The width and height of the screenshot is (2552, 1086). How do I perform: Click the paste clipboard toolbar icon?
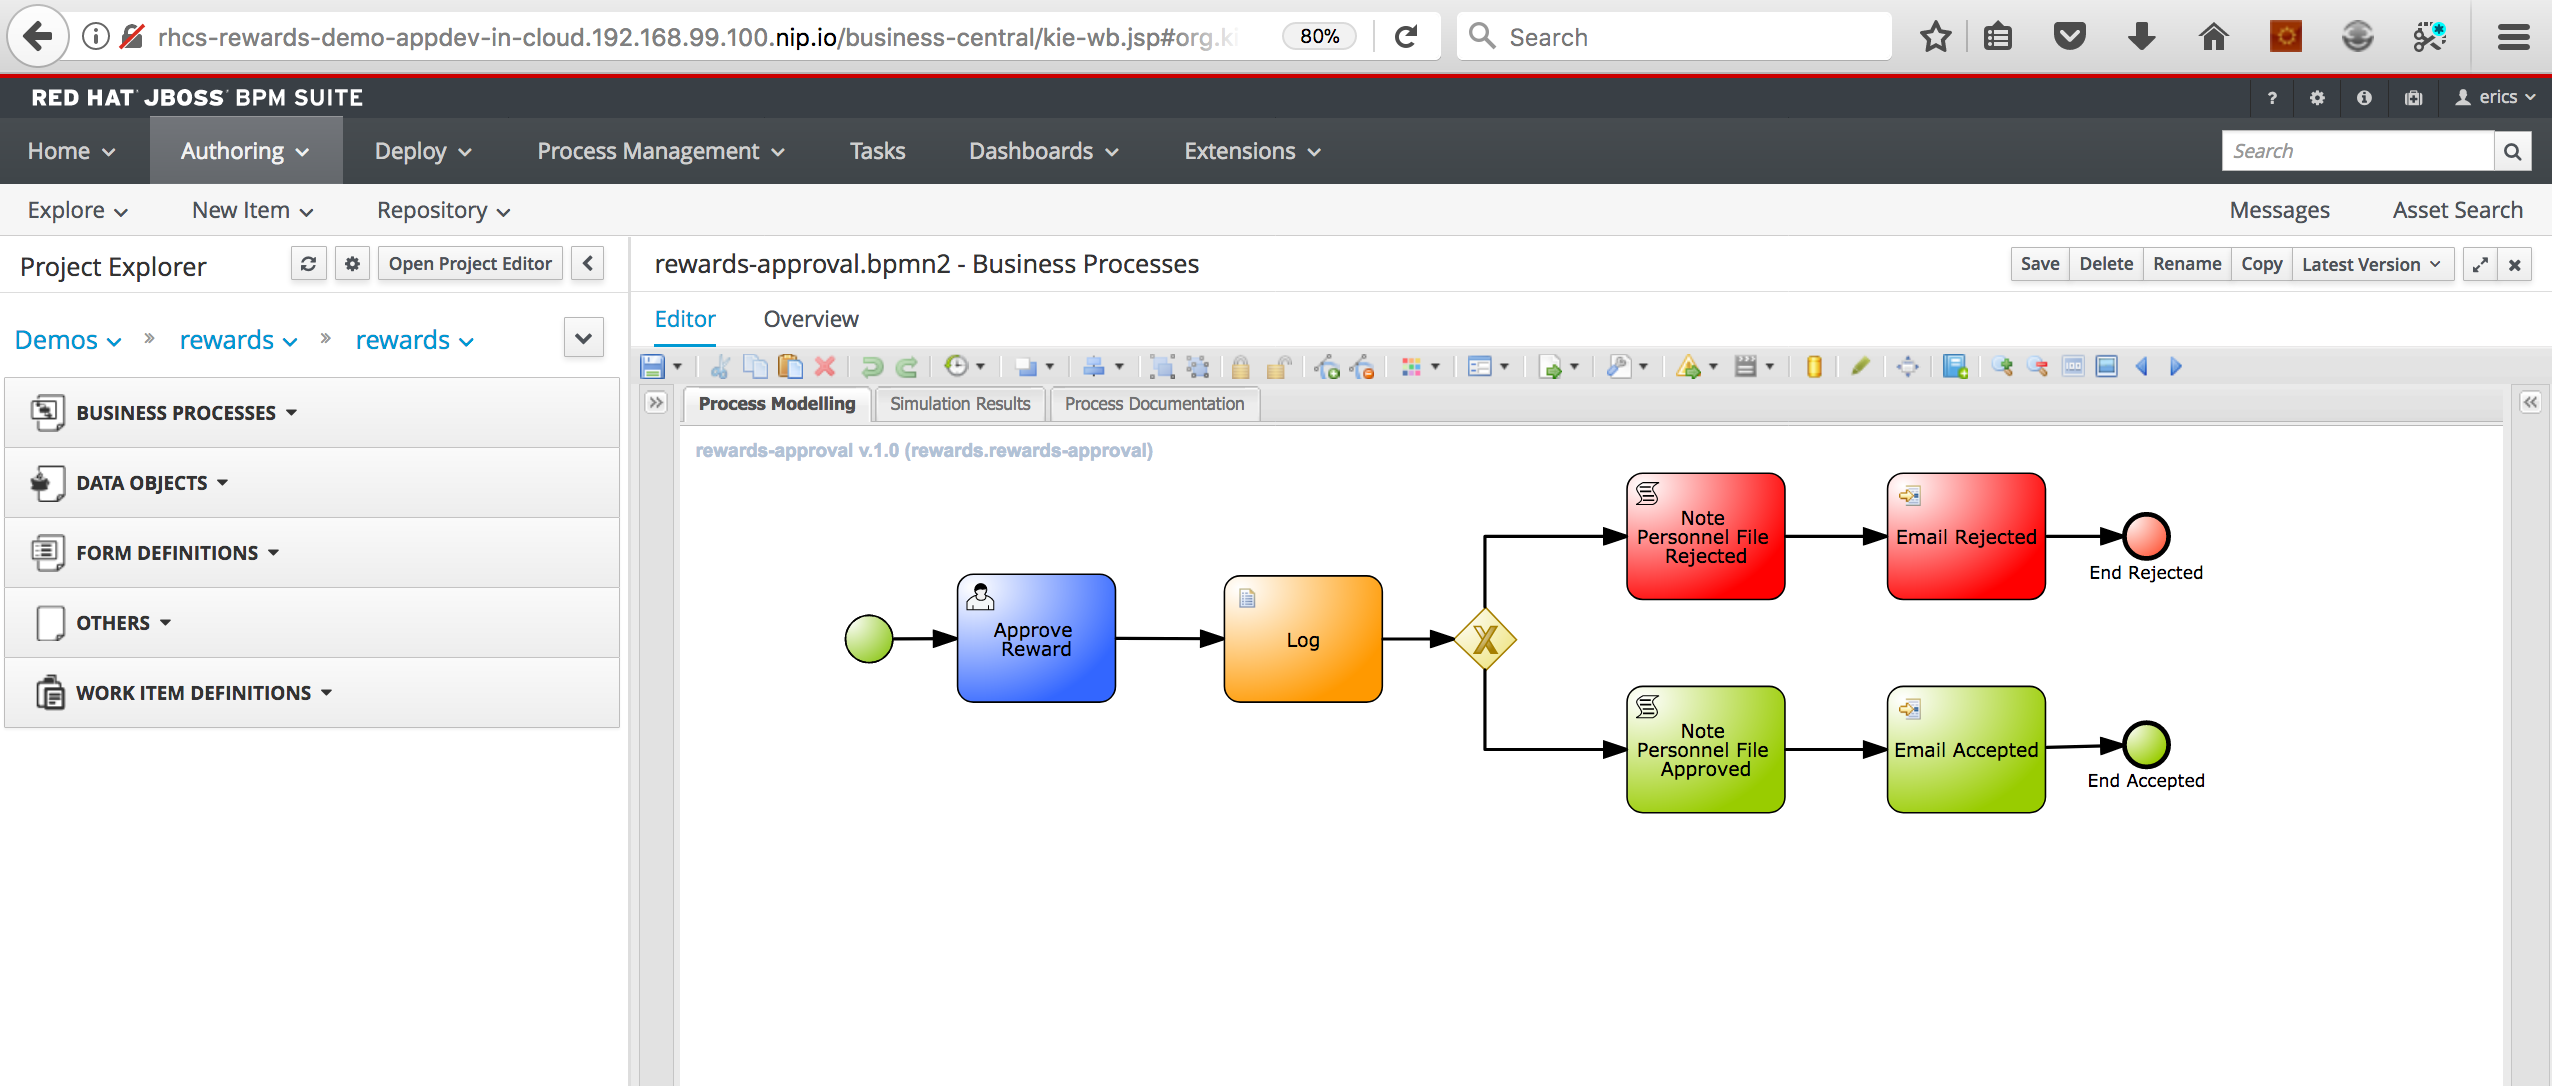[790, 367]
